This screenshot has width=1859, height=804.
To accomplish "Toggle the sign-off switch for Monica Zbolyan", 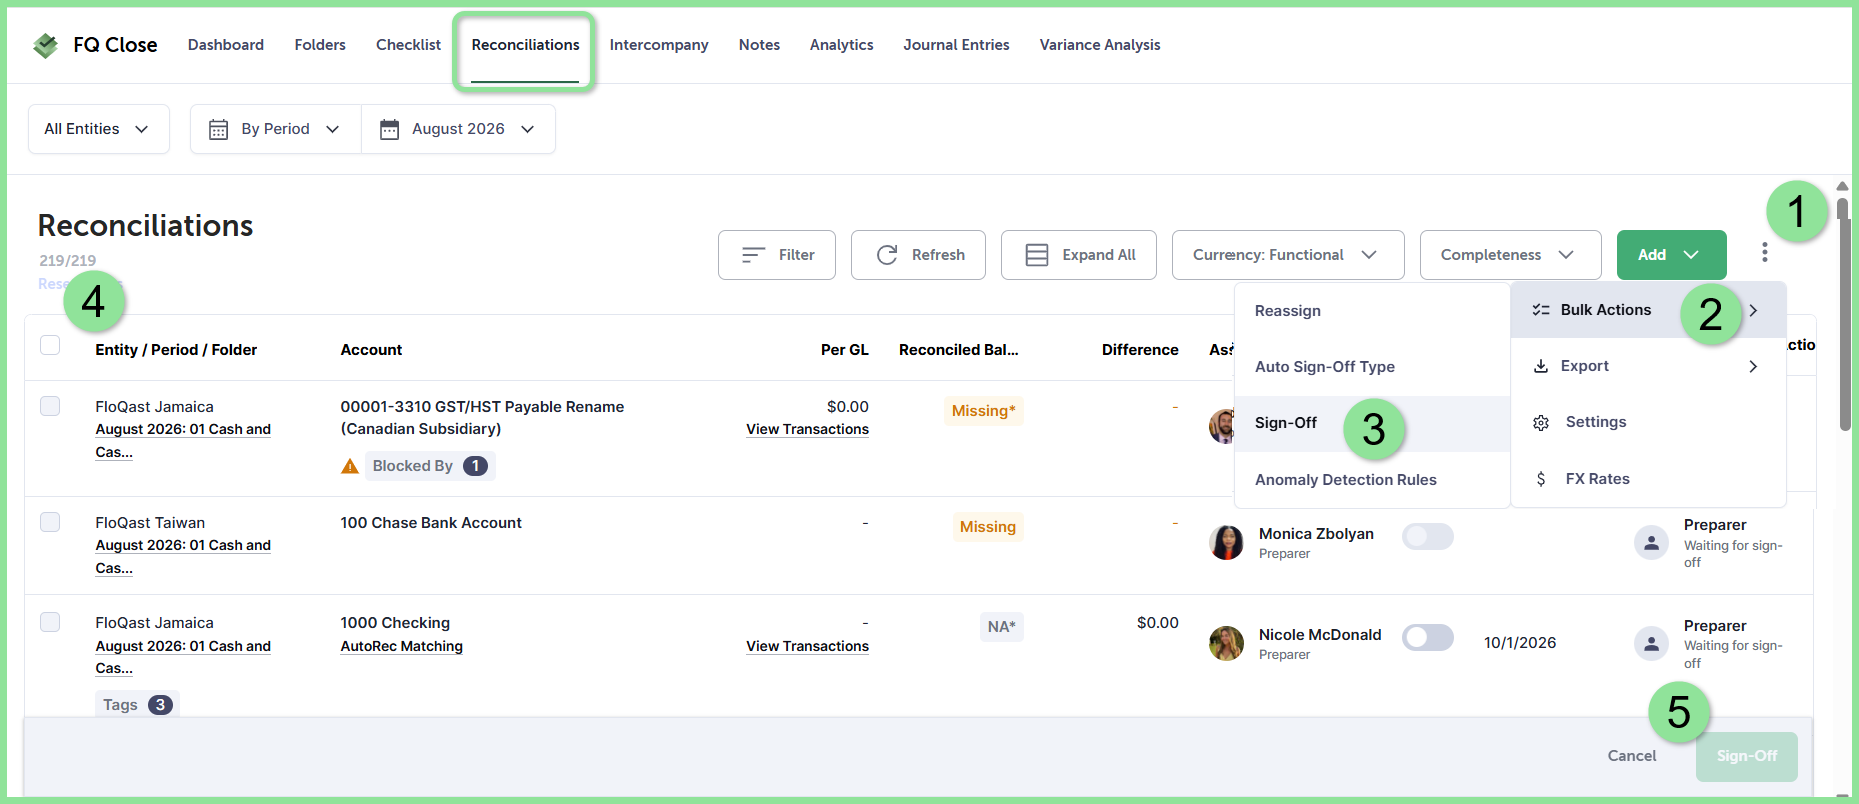I will (1427, 536).
